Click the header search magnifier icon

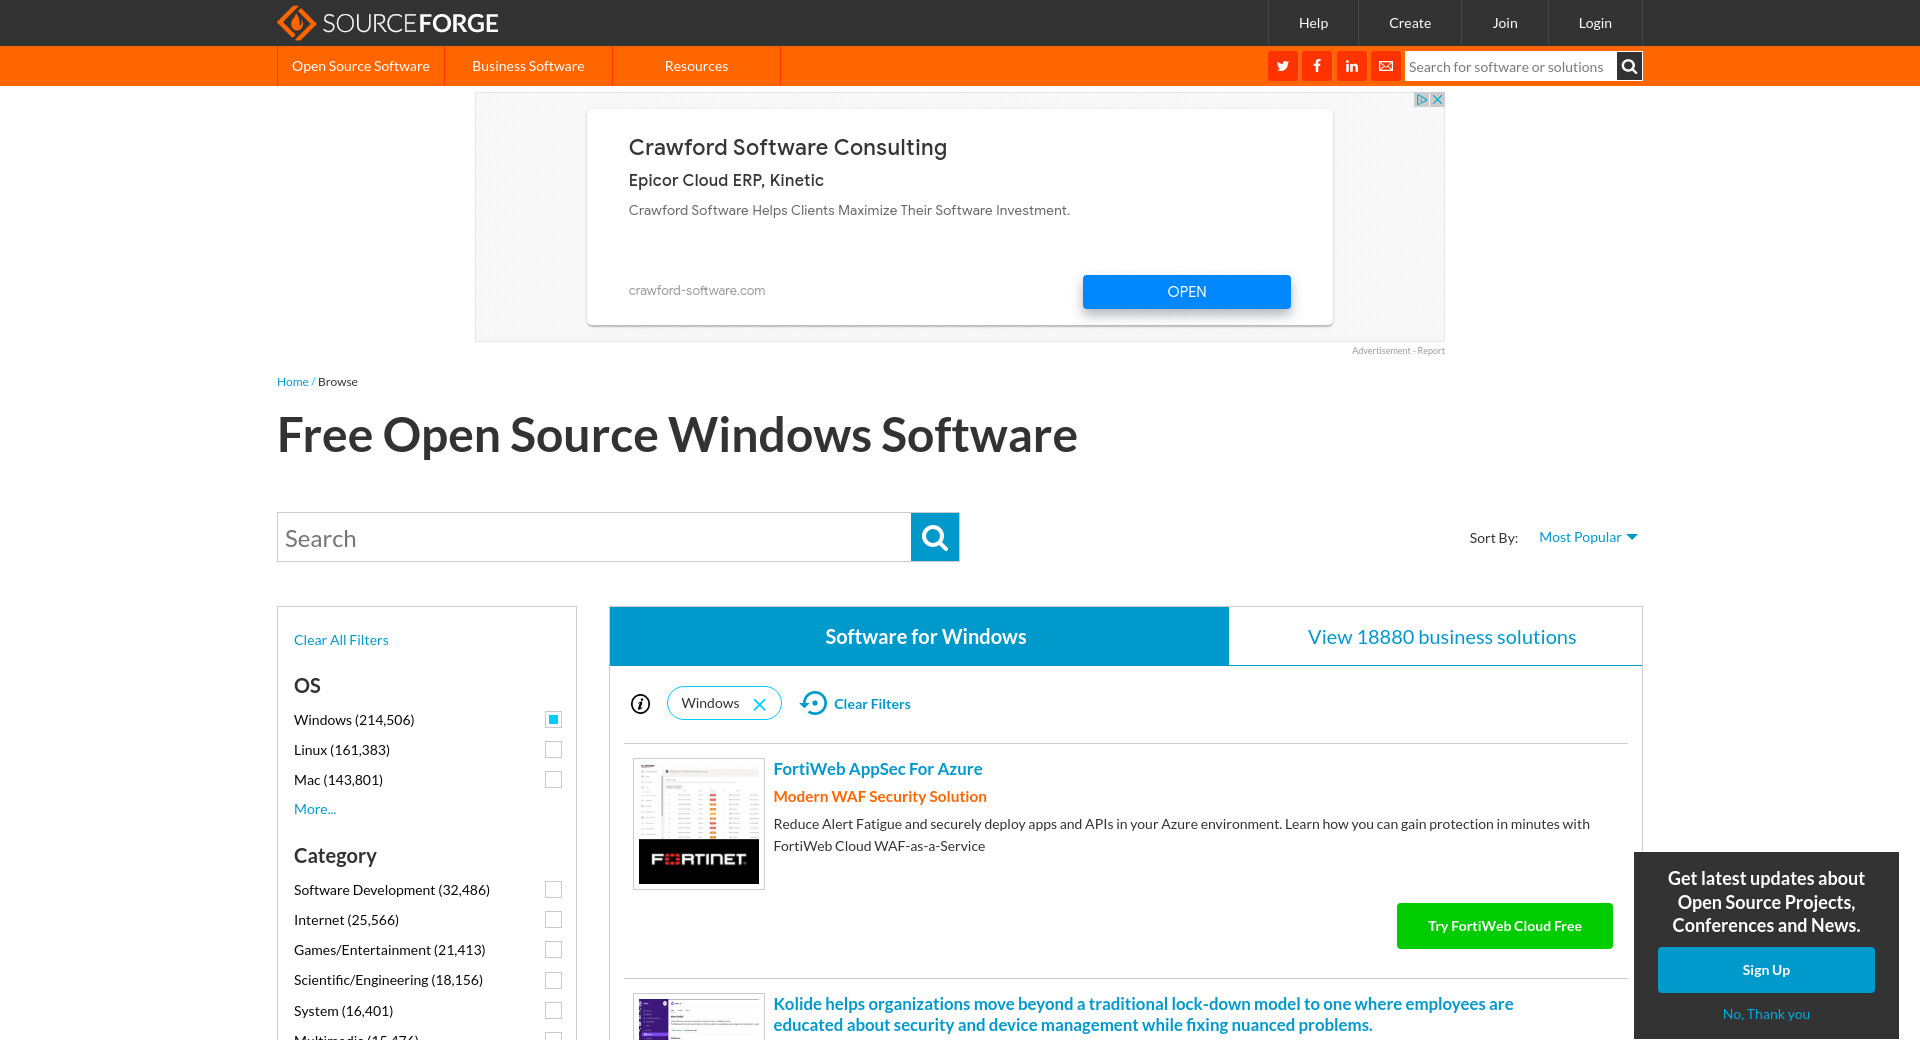[1629, 66]
